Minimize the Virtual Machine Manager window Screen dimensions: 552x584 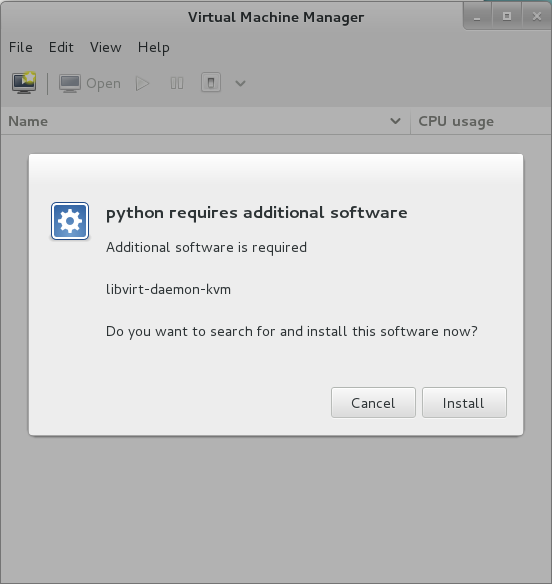477,17
